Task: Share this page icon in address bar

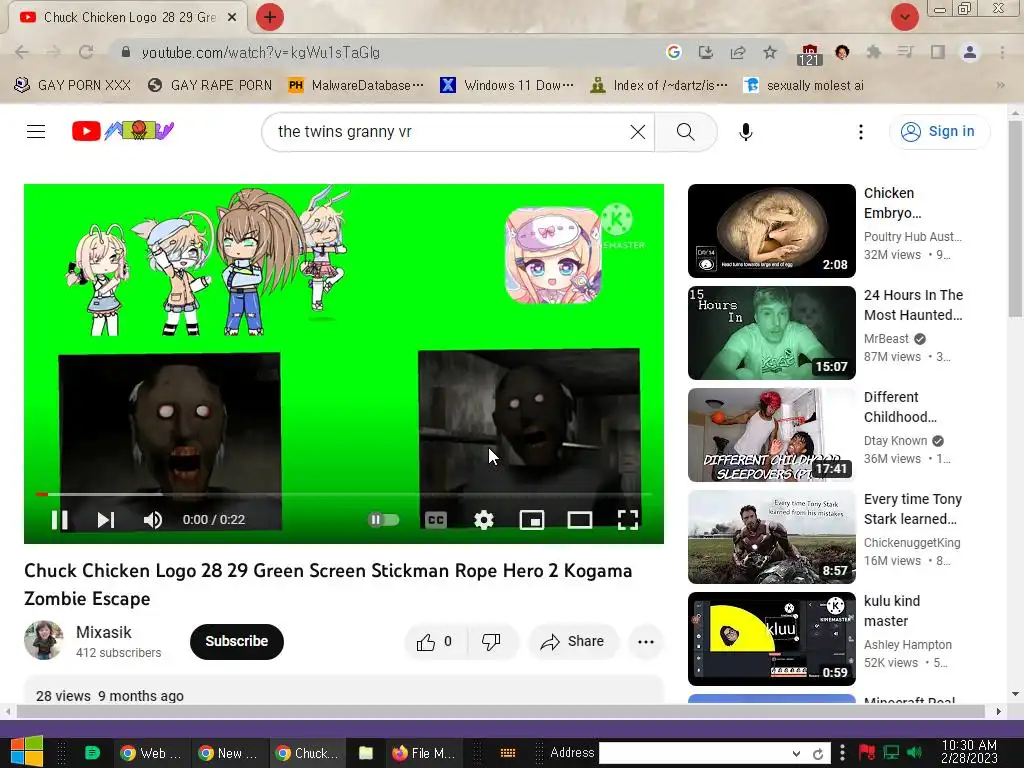Action: point(738,52)
